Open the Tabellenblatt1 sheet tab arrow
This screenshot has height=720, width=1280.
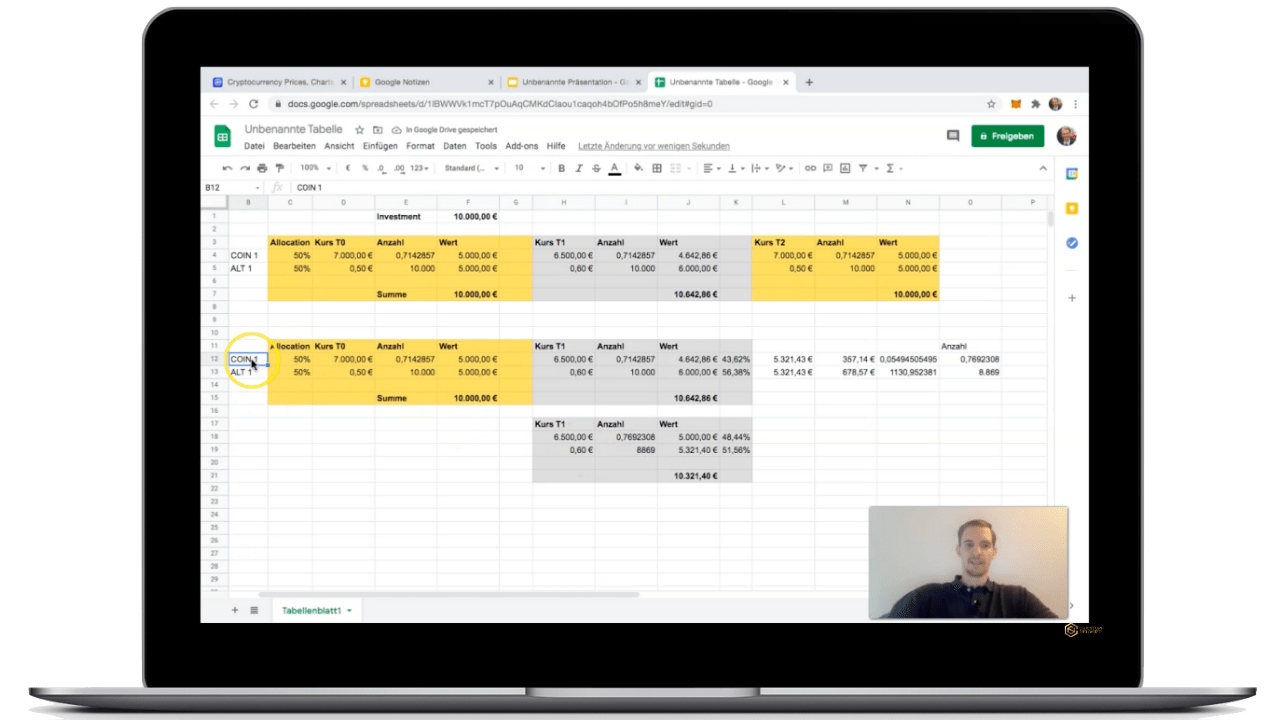point(349,610)
